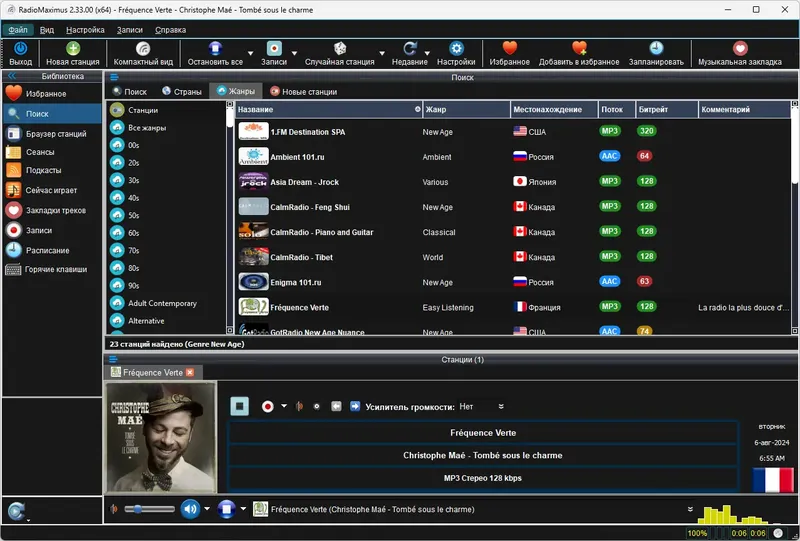This screenshot has width=800, height=541.
Task: Switch to the Новые станции tab
Action: click(304, 91)
